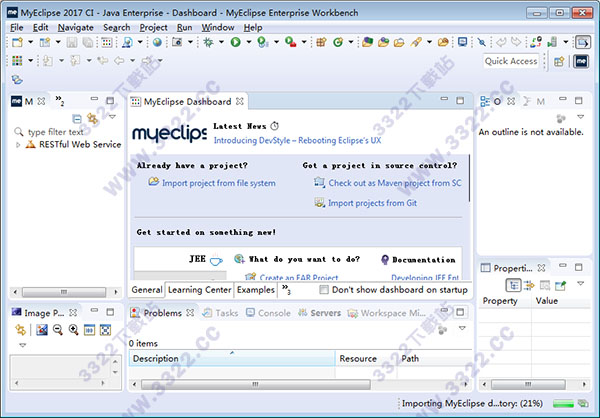Switch to the Console tab

click(269, 313)
